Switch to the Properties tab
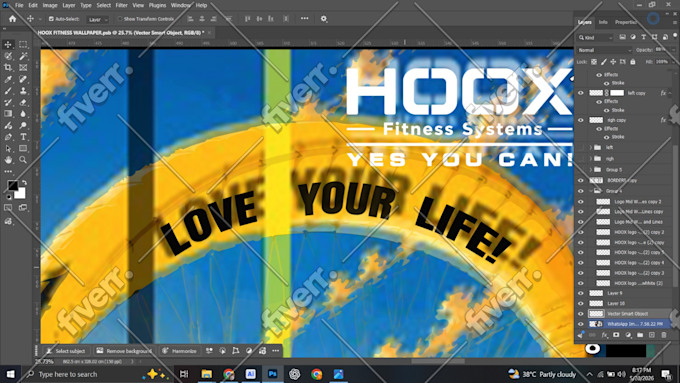 pyautogui.click(x=626, y=22)
